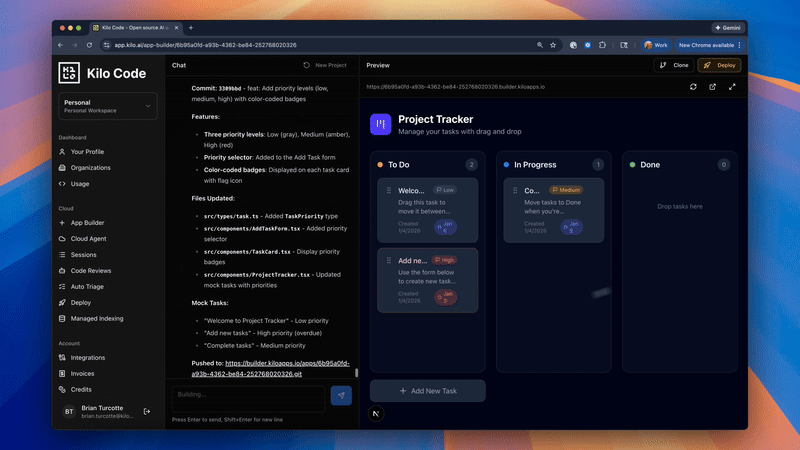Image resolution: width=800 pixels, height=450 pixels.
Task: Open the Work profile button
Action: coord(656,45)
